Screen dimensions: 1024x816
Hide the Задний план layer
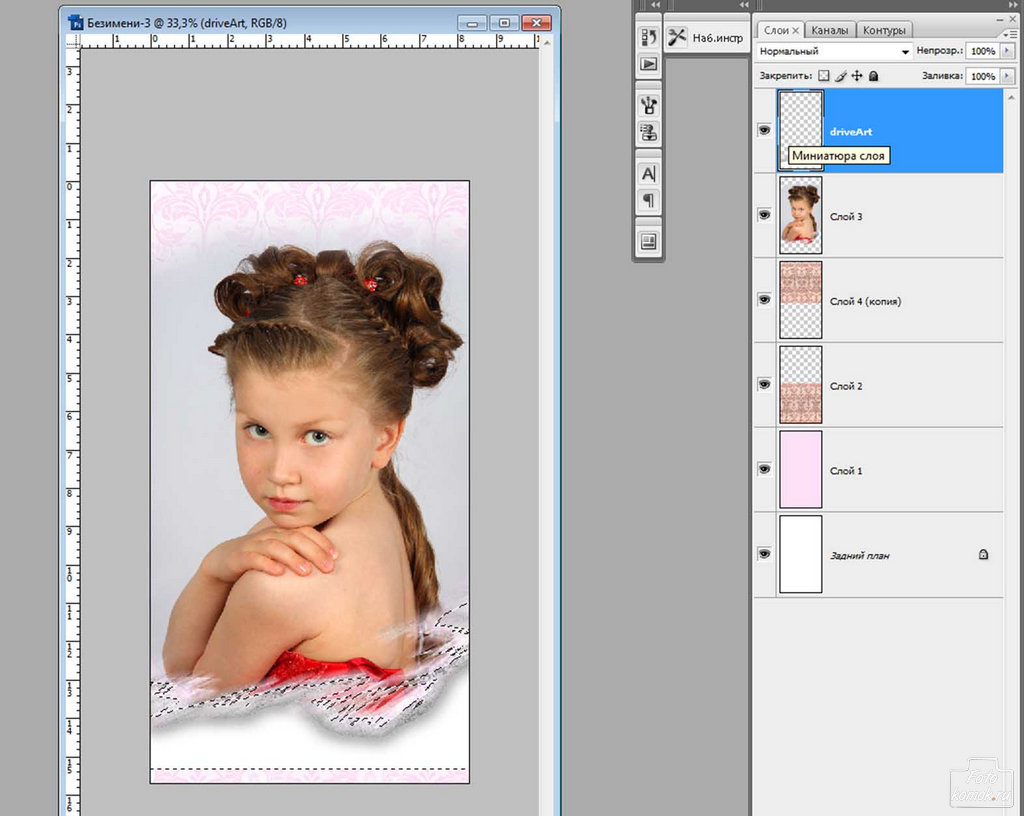[764, 554]
